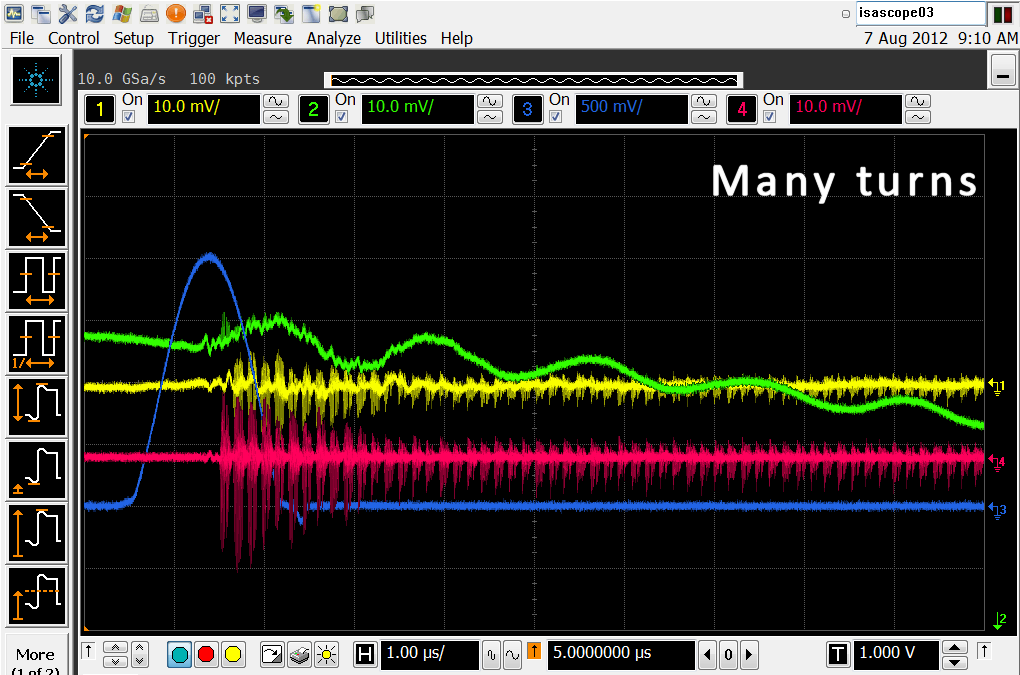
Task: Click the 1.00 µs/ horizontal scale field
Action: (x=429, y=654)
